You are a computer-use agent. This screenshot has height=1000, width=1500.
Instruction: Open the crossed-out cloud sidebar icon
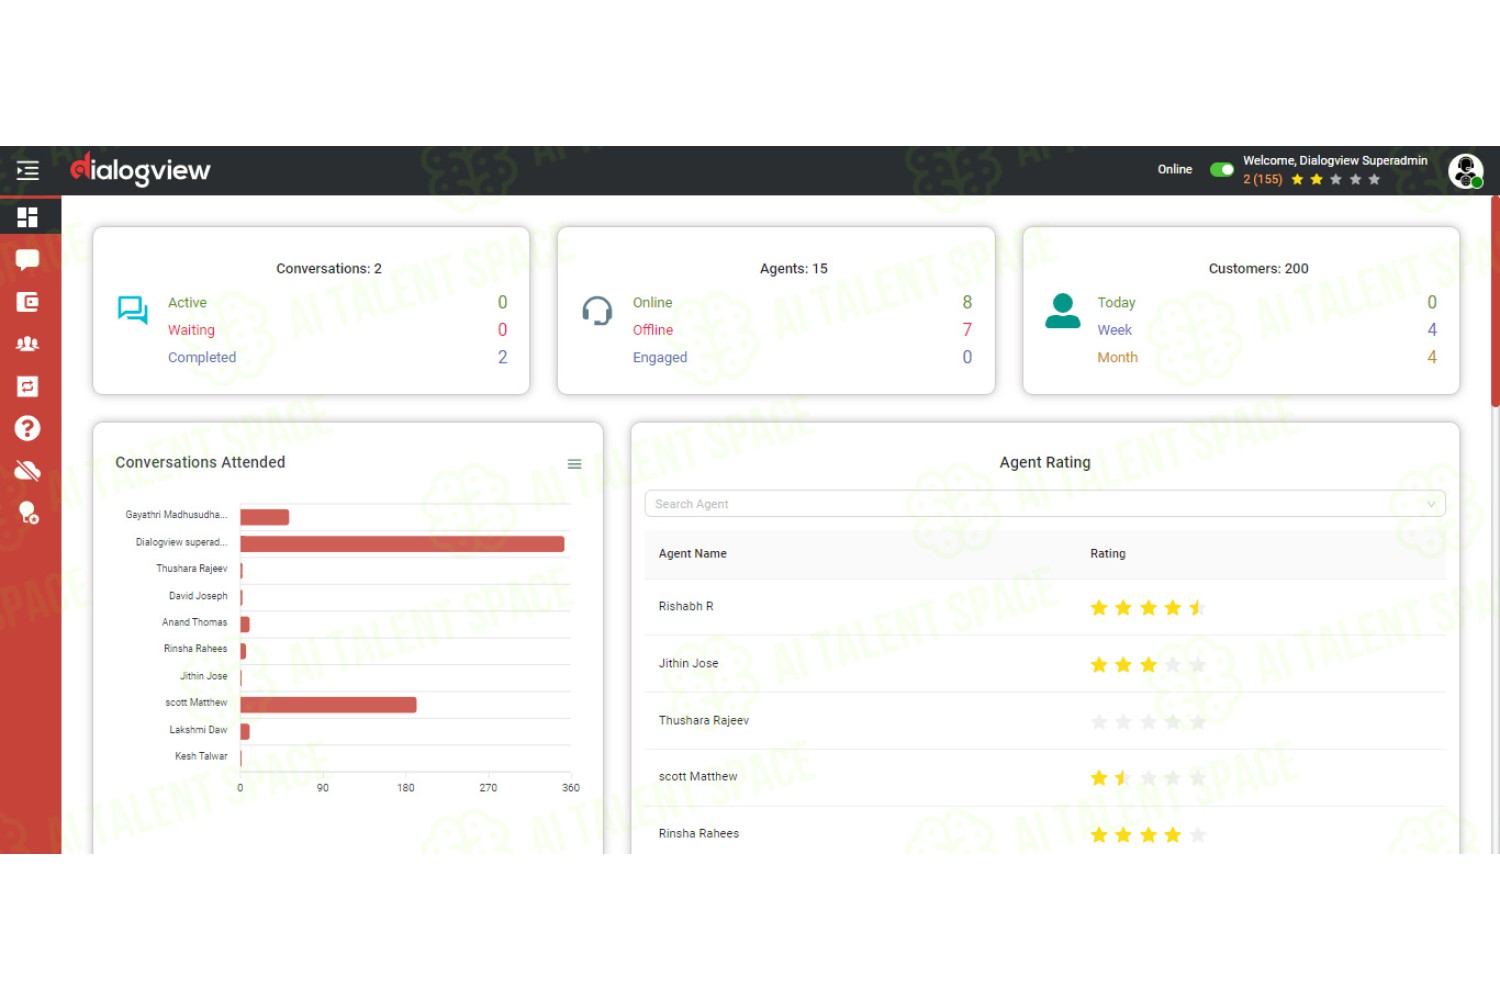click(x=28, y=470)
